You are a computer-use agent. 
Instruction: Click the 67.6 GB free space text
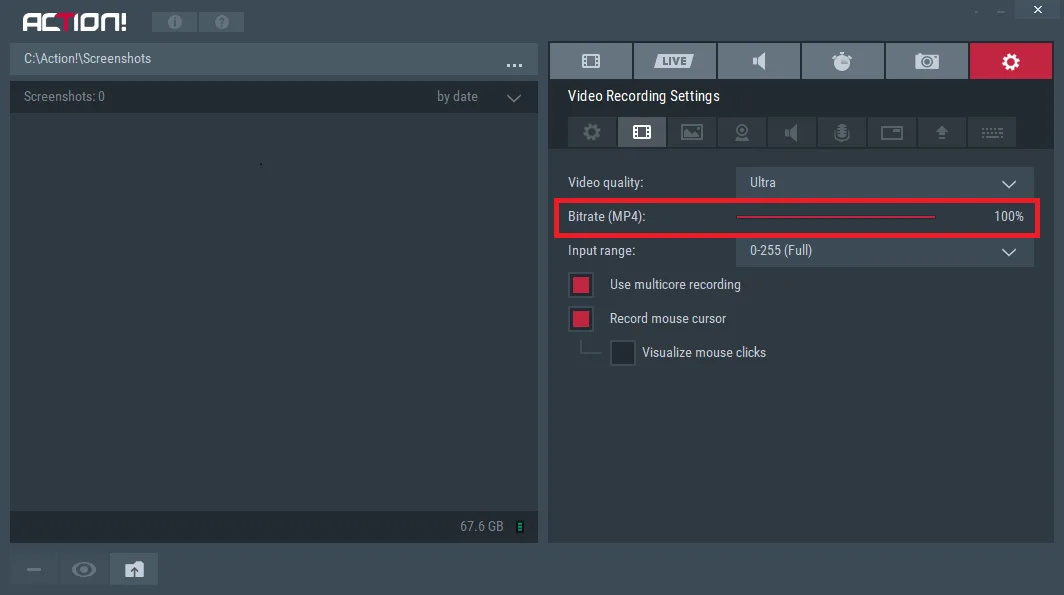click(x=481, y=526)
